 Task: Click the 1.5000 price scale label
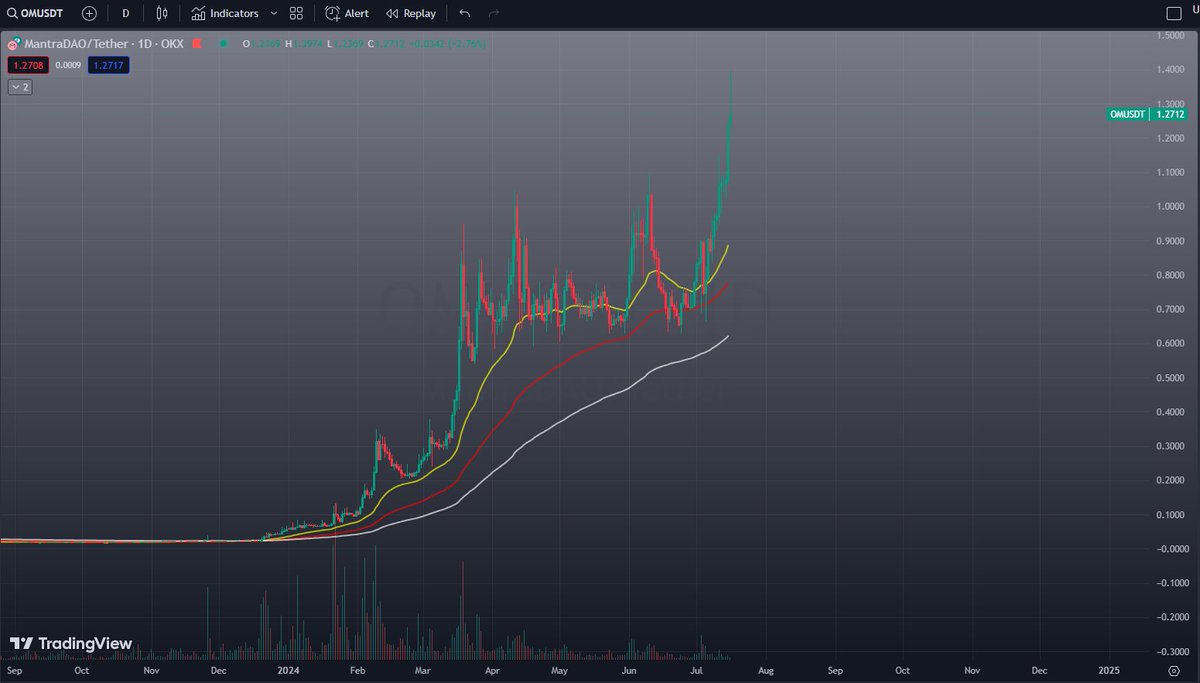click(1168, 35)
